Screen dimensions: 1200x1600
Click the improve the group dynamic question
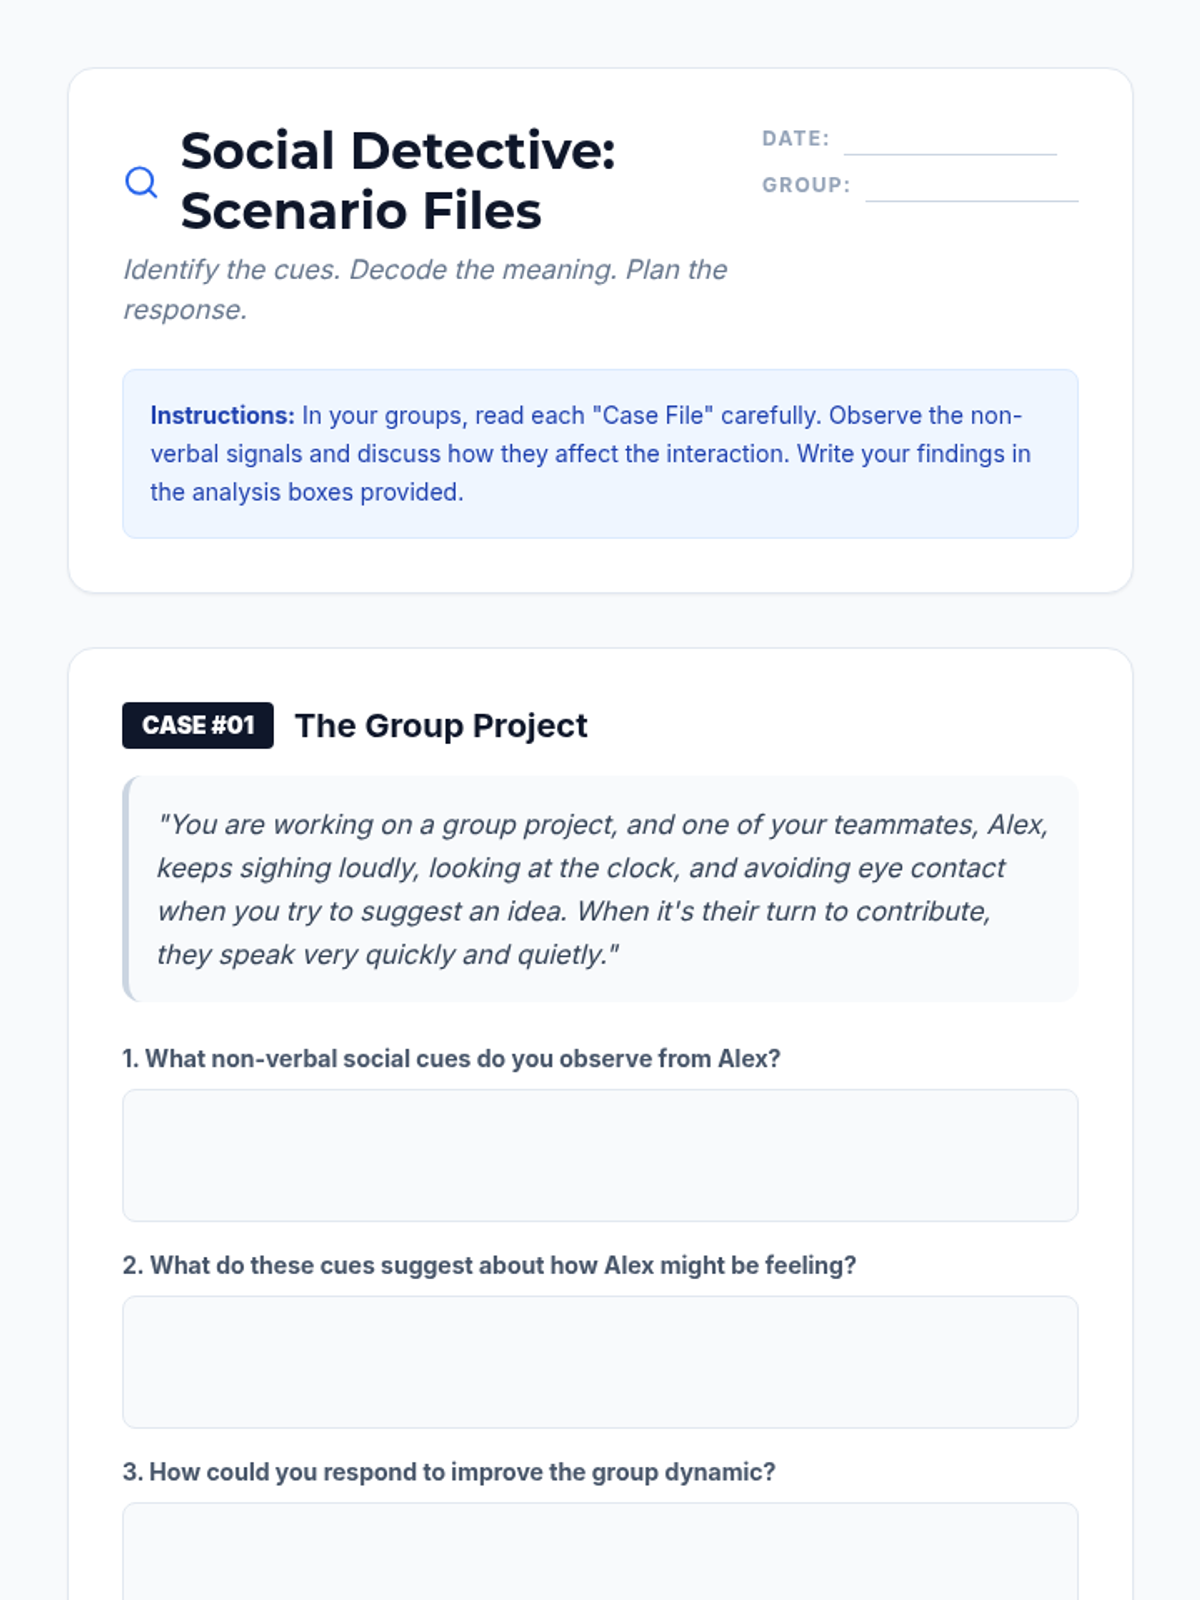(x=449, y=1472)
